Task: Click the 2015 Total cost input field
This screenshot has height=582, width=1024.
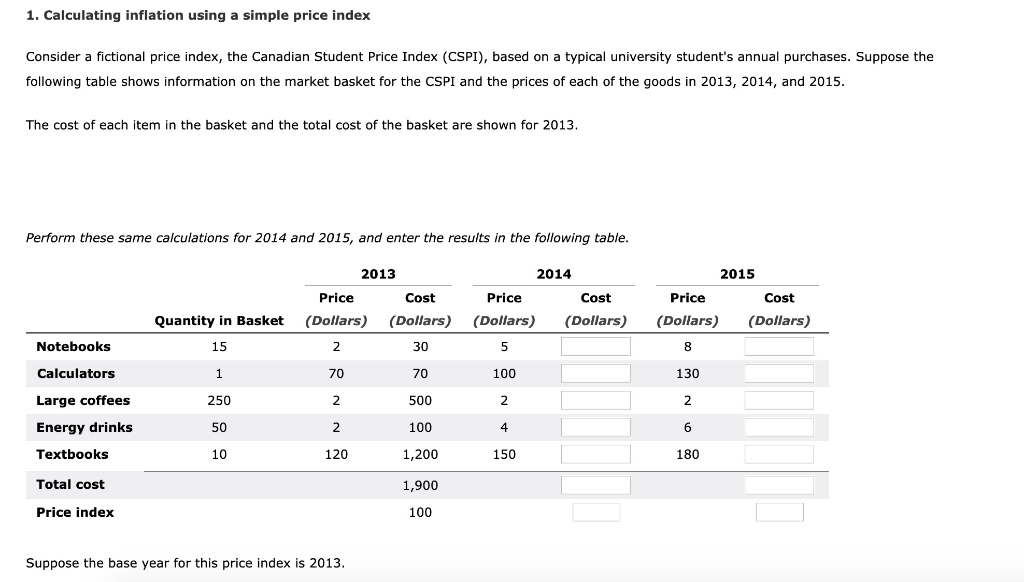Action: click(779, 484)
